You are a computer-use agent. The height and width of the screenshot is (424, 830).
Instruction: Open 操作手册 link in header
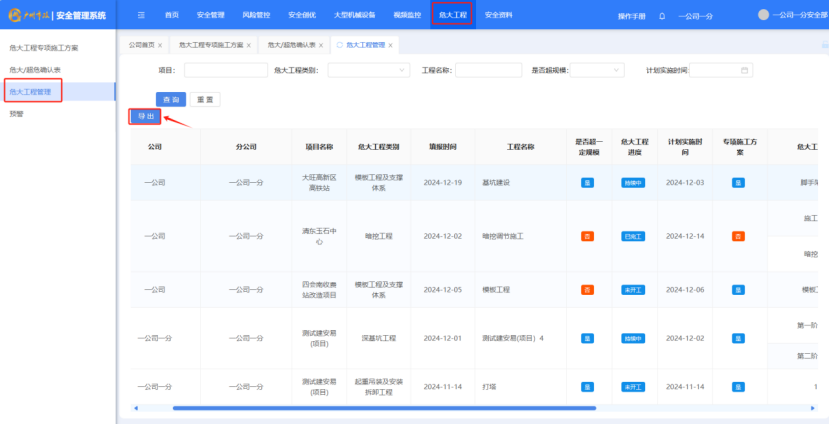click(631, 17)
